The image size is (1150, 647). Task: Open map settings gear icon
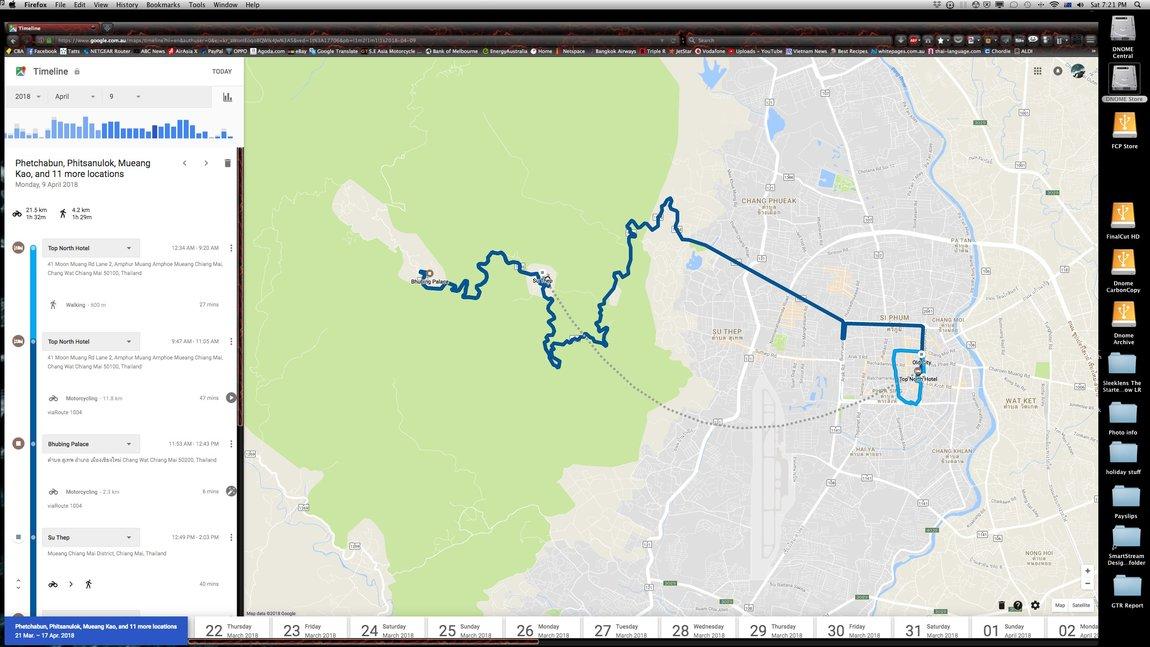pyautogui.click(x=1035, y=605)
